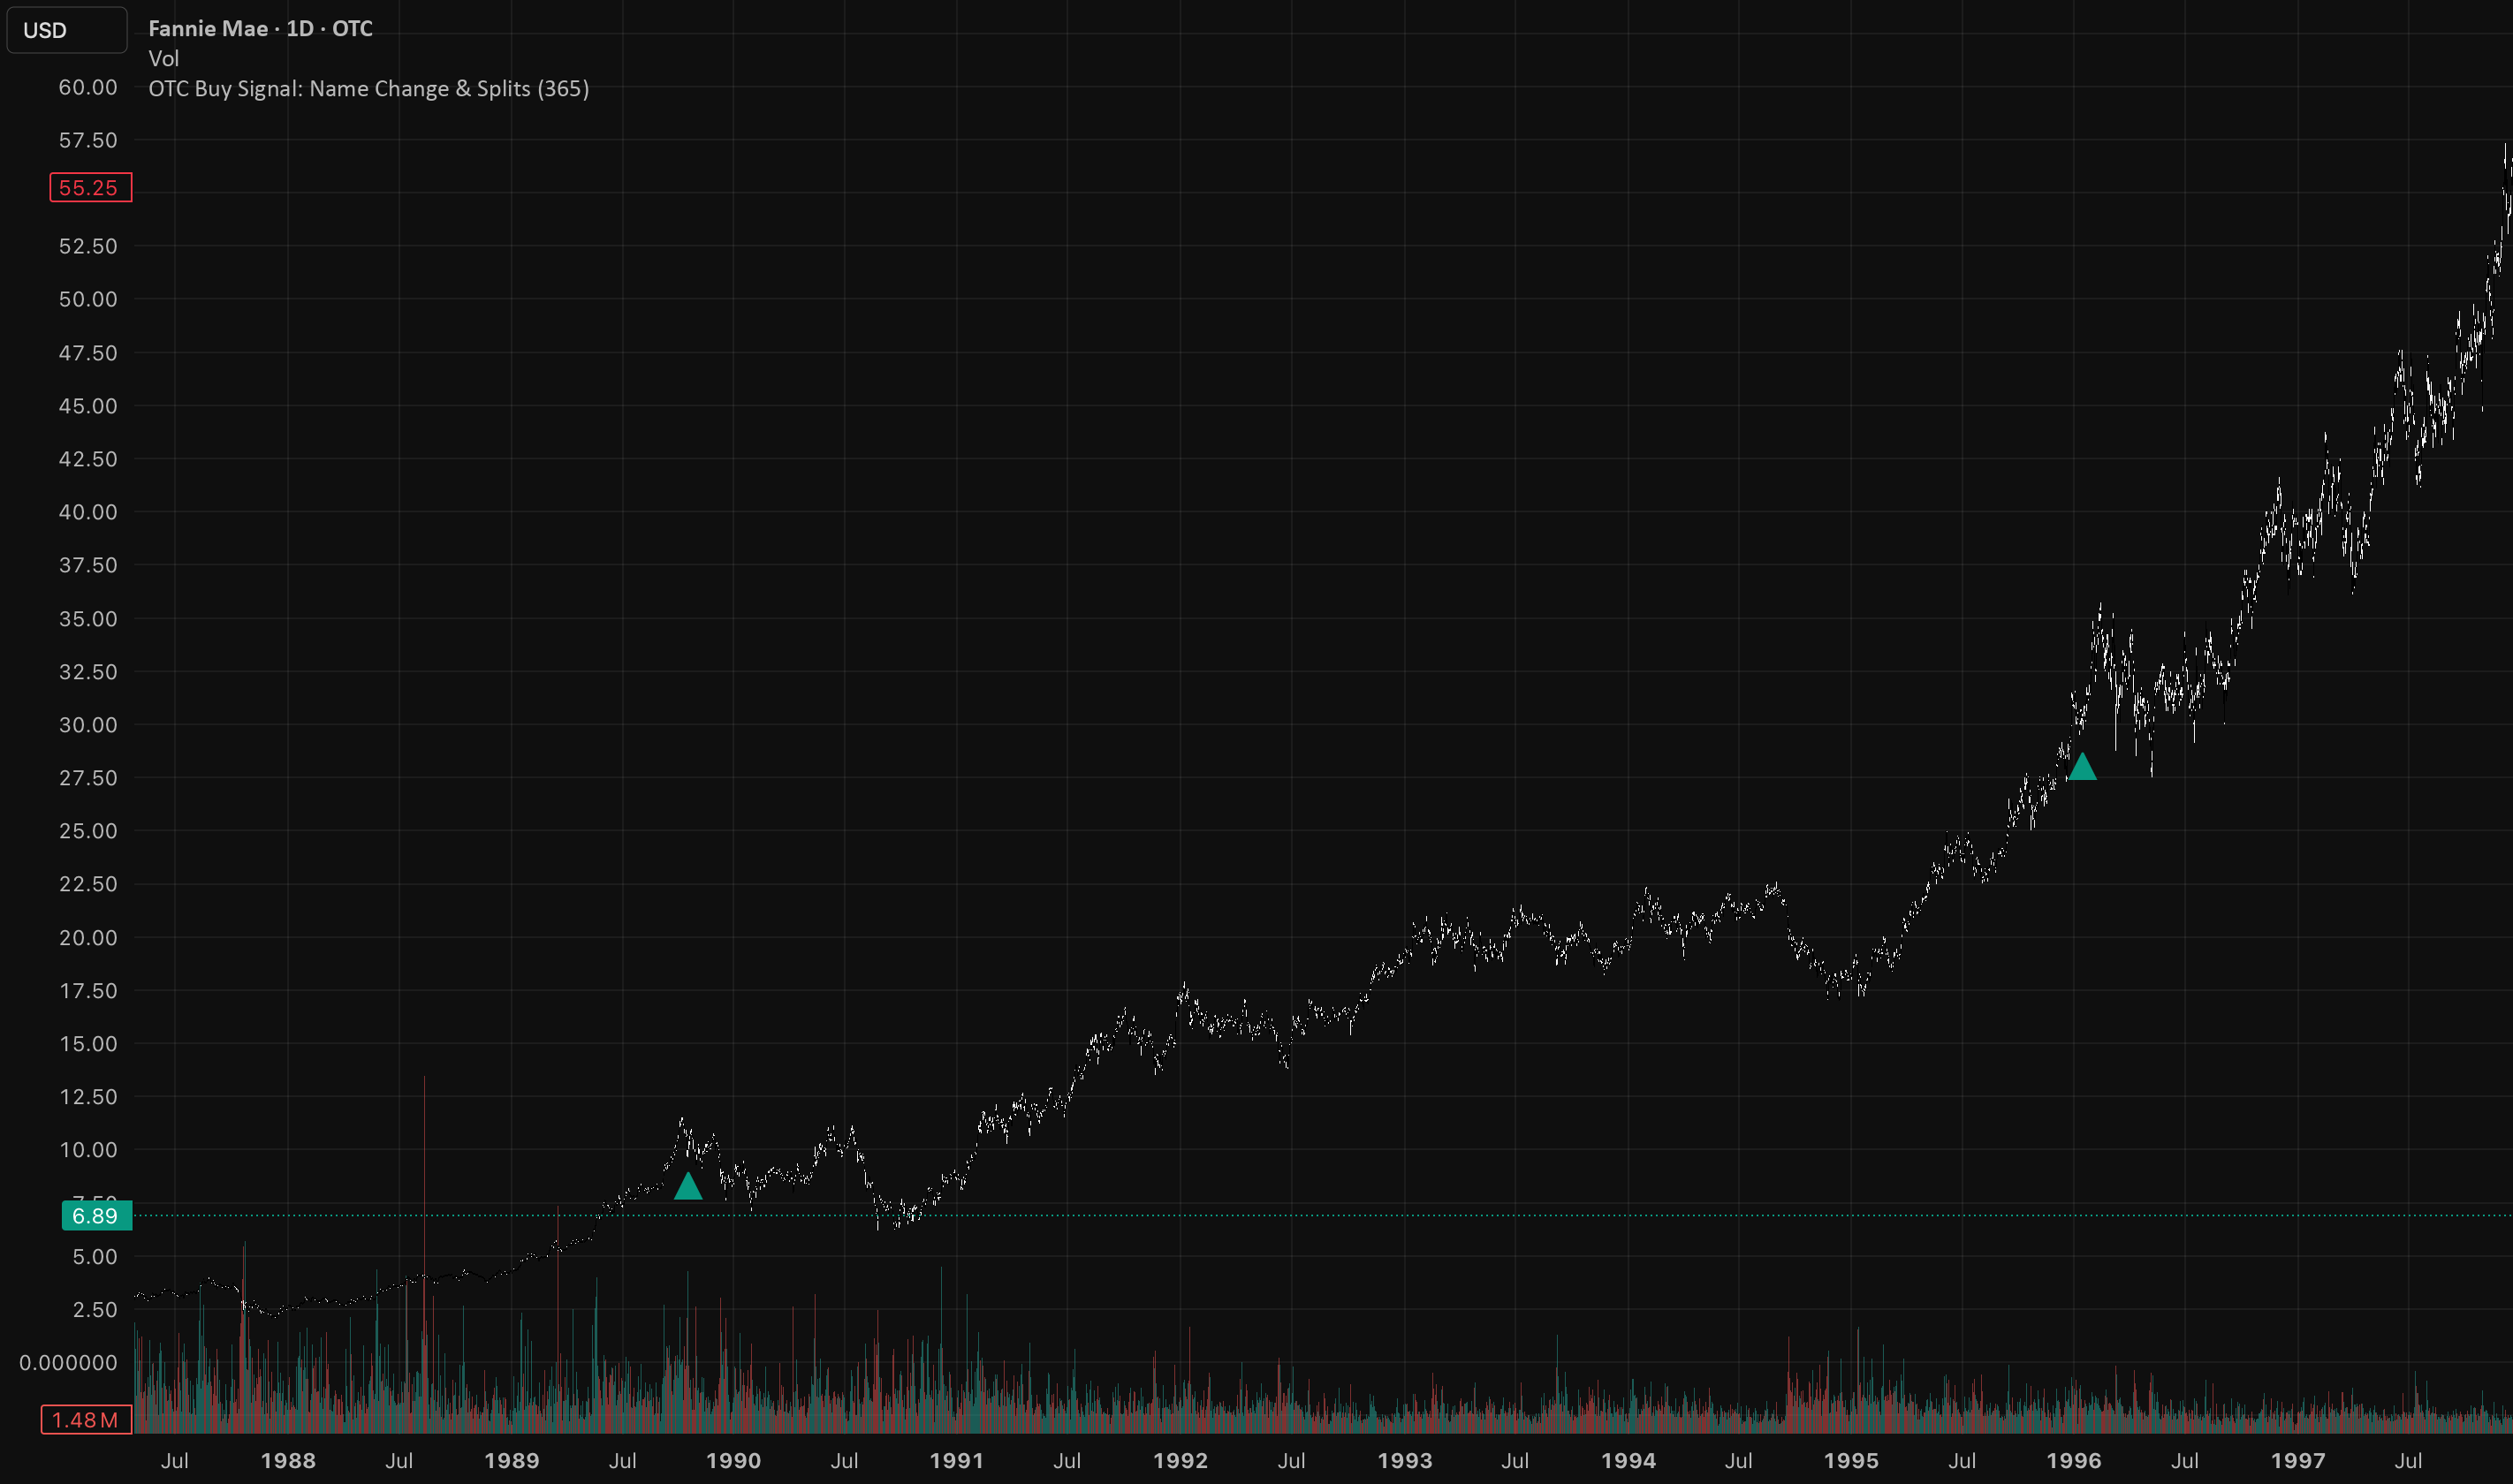This screenshot has height=1484, width=2513.
Task: Select the Fannie Mae · 1D · OTC title
Action: click(260, 28)
